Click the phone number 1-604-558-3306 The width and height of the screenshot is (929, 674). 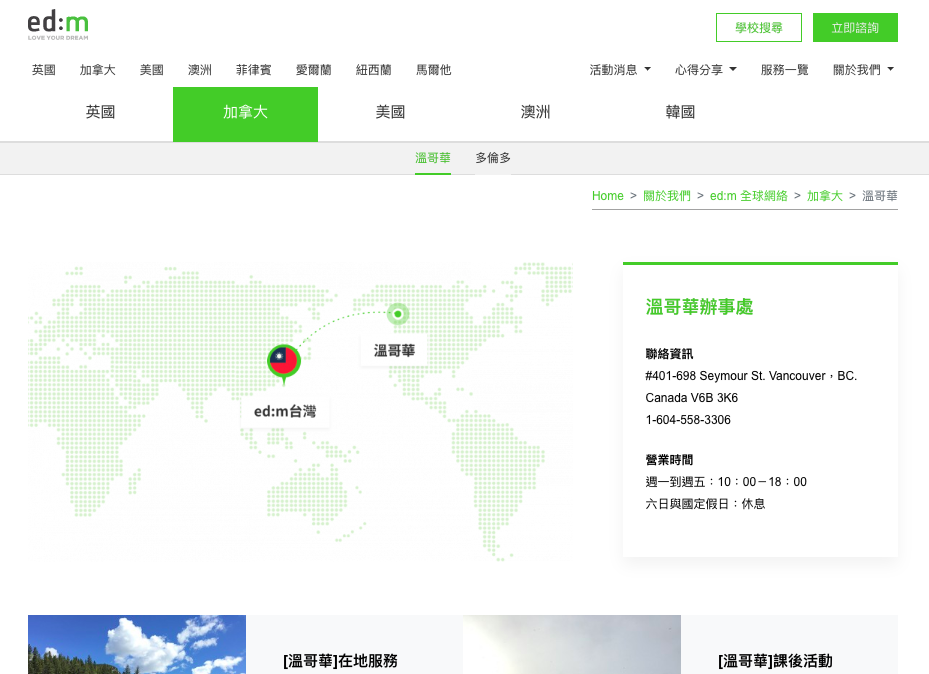[x=688, y=420]
